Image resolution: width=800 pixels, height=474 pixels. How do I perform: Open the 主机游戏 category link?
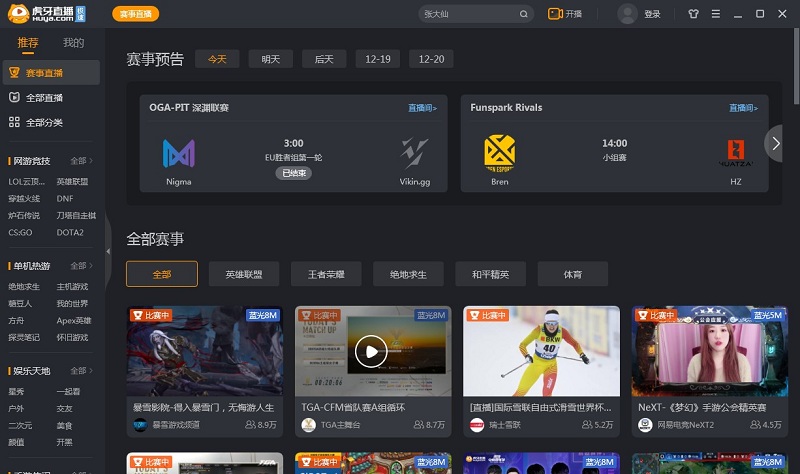click(72, 287)
